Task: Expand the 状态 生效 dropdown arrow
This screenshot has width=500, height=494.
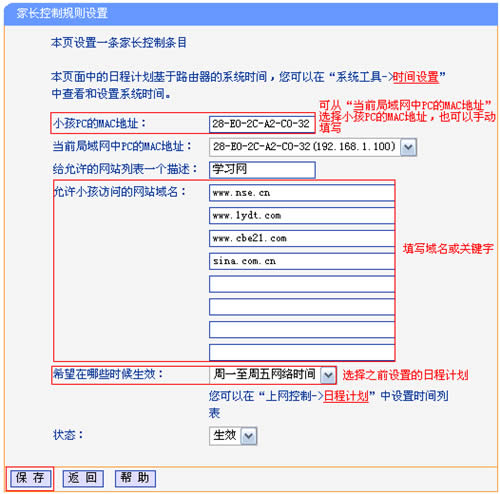Action: 249,436
